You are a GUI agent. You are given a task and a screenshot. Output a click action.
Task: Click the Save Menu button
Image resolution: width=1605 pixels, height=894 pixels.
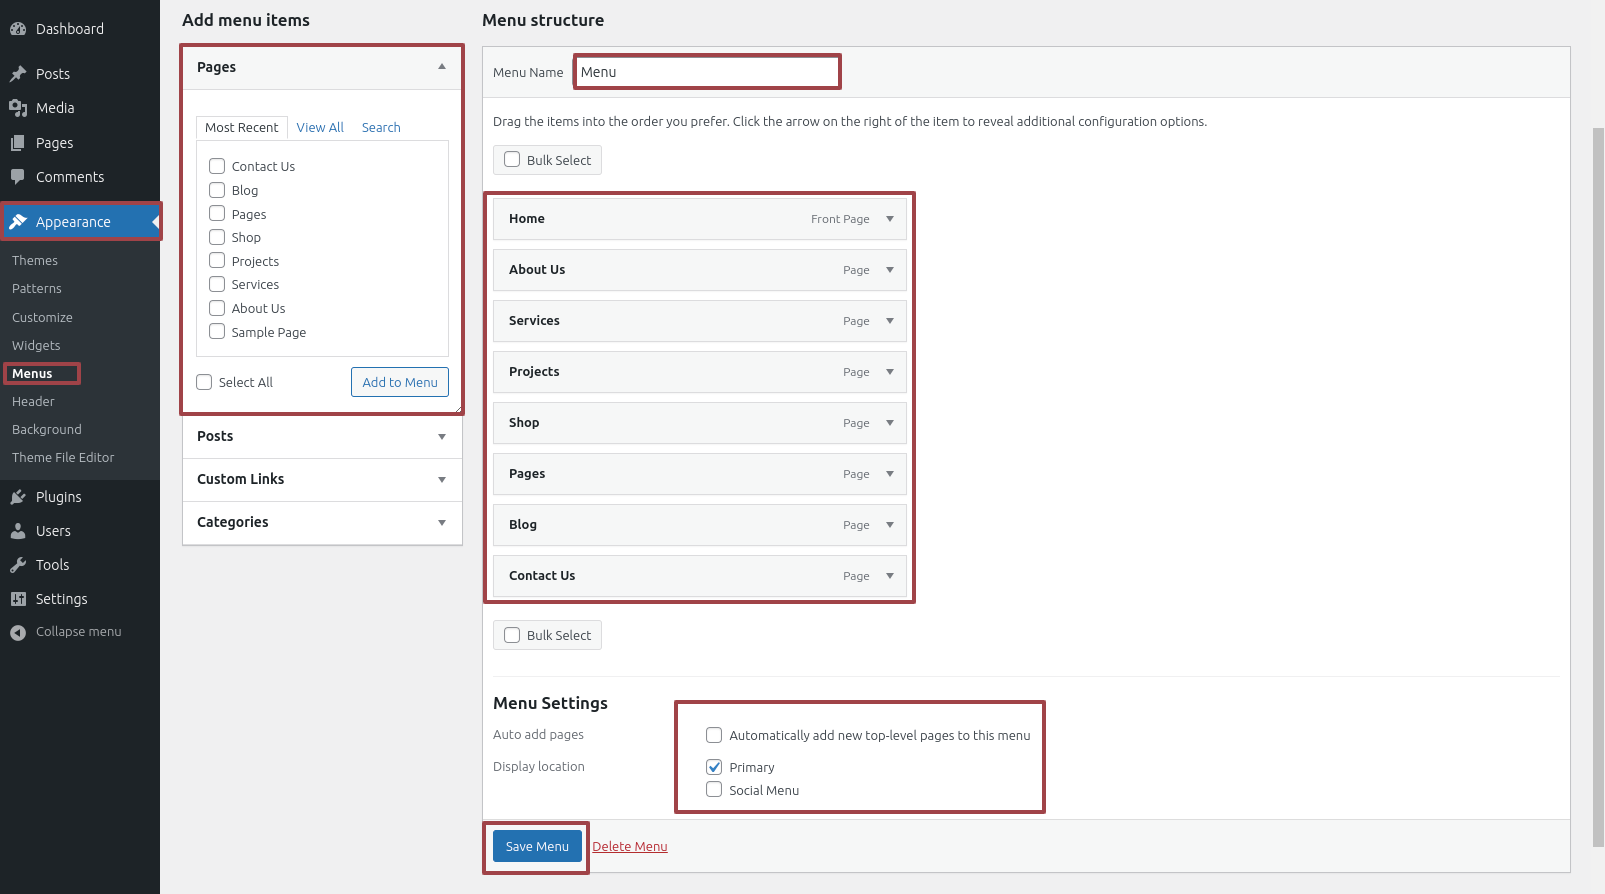click(537, 846)
